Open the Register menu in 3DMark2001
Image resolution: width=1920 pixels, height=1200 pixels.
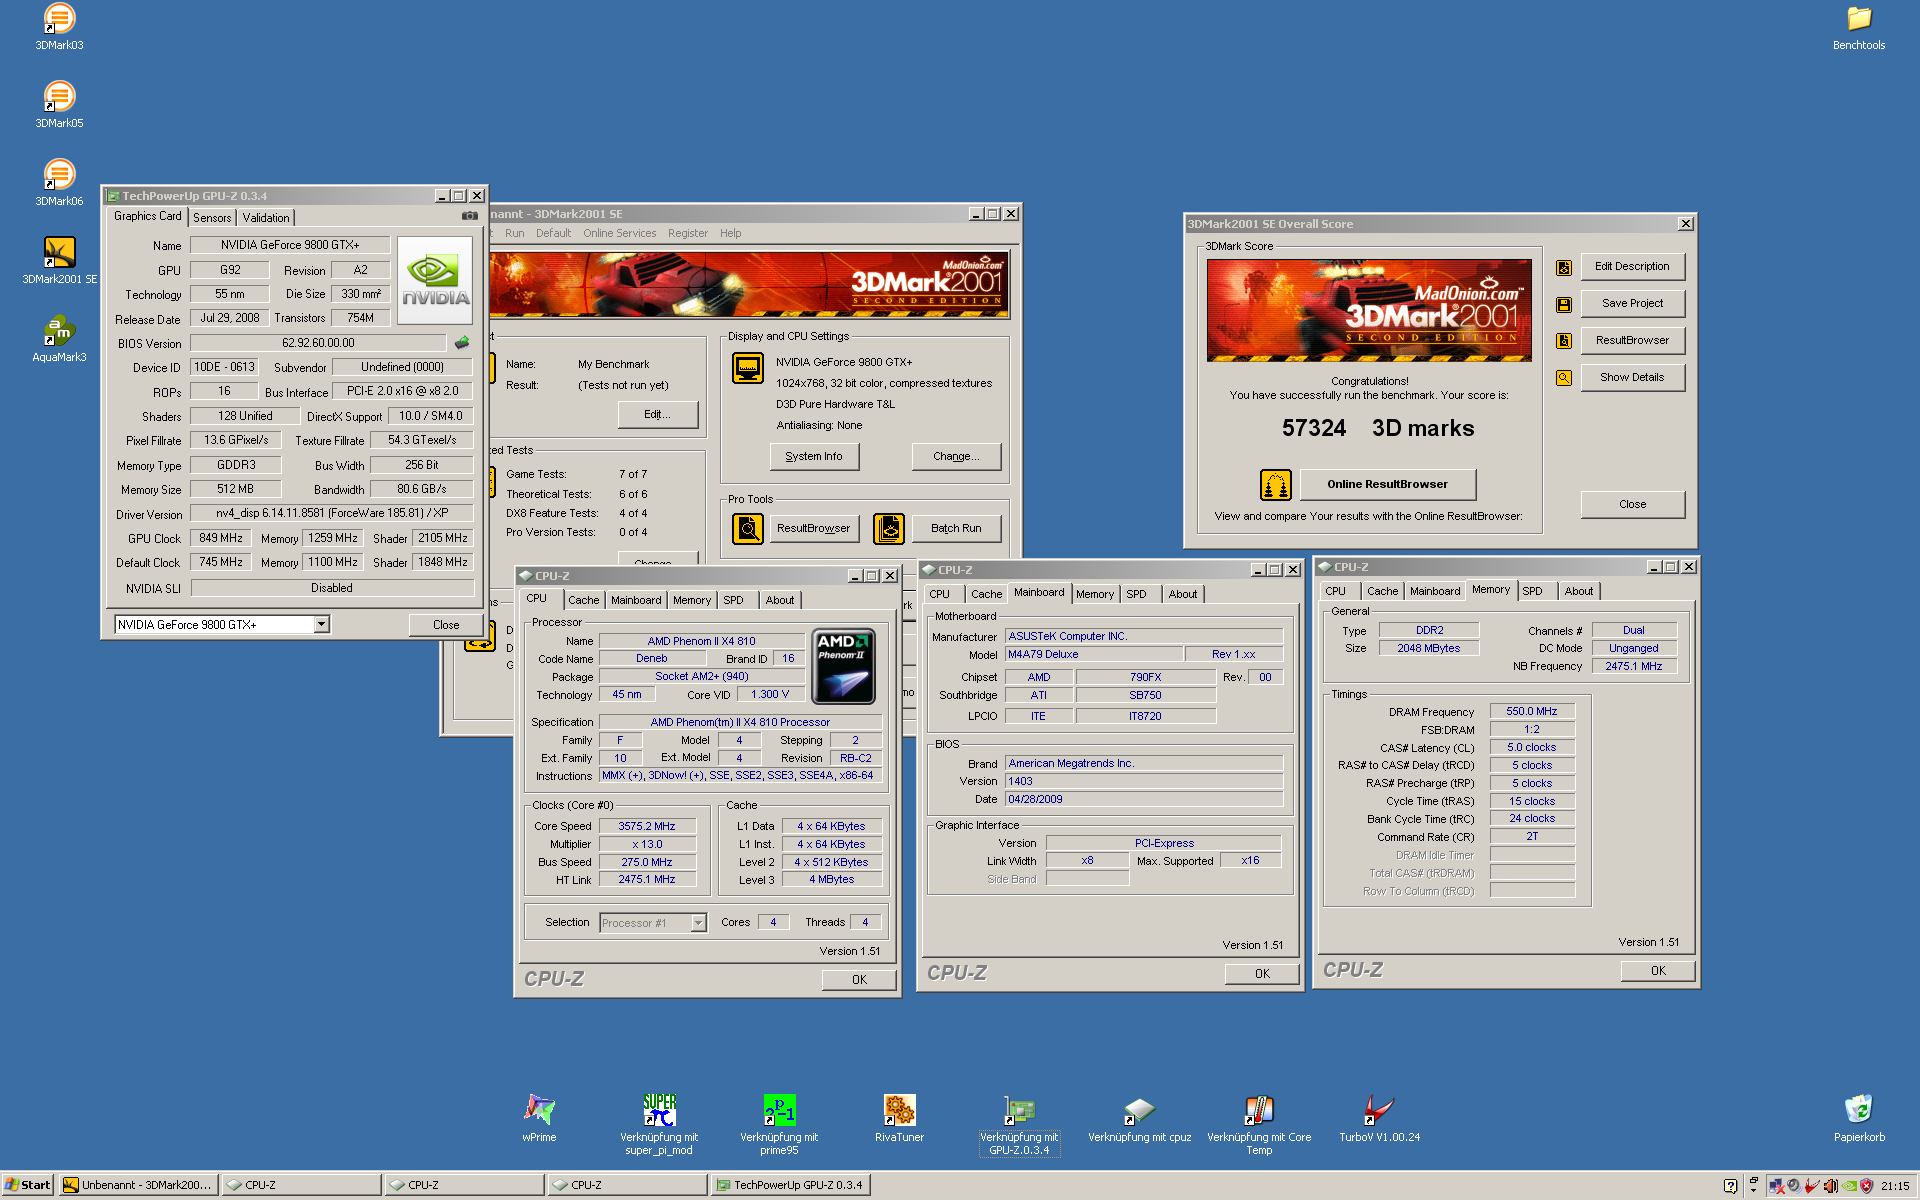pos(688,233)
